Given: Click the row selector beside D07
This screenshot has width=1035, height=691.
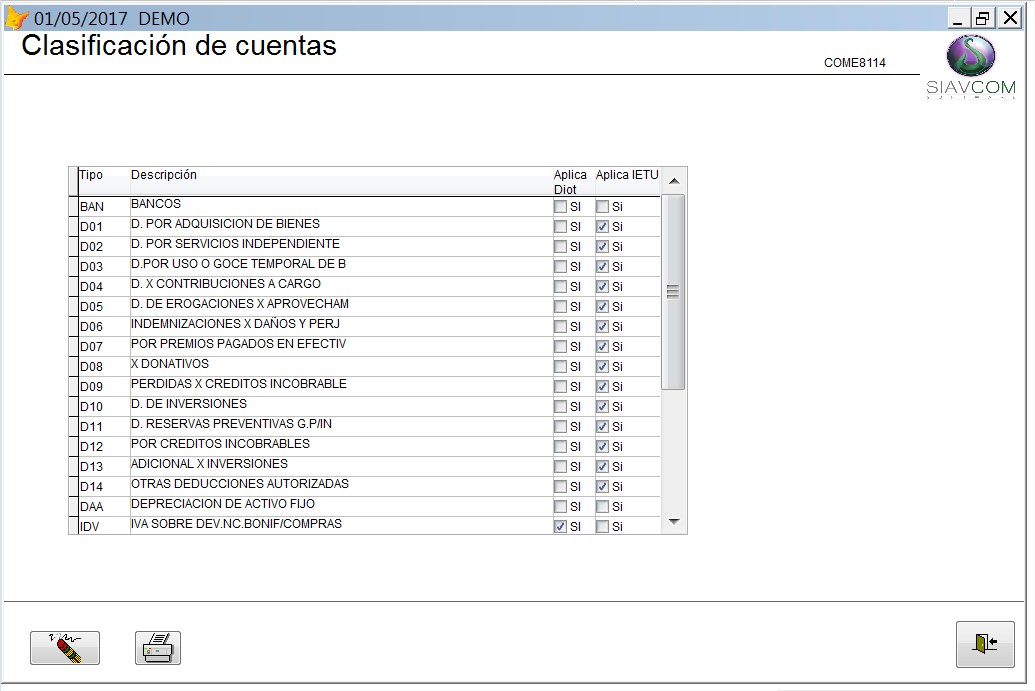Looking at the screenshot, I should coord(73,346).
